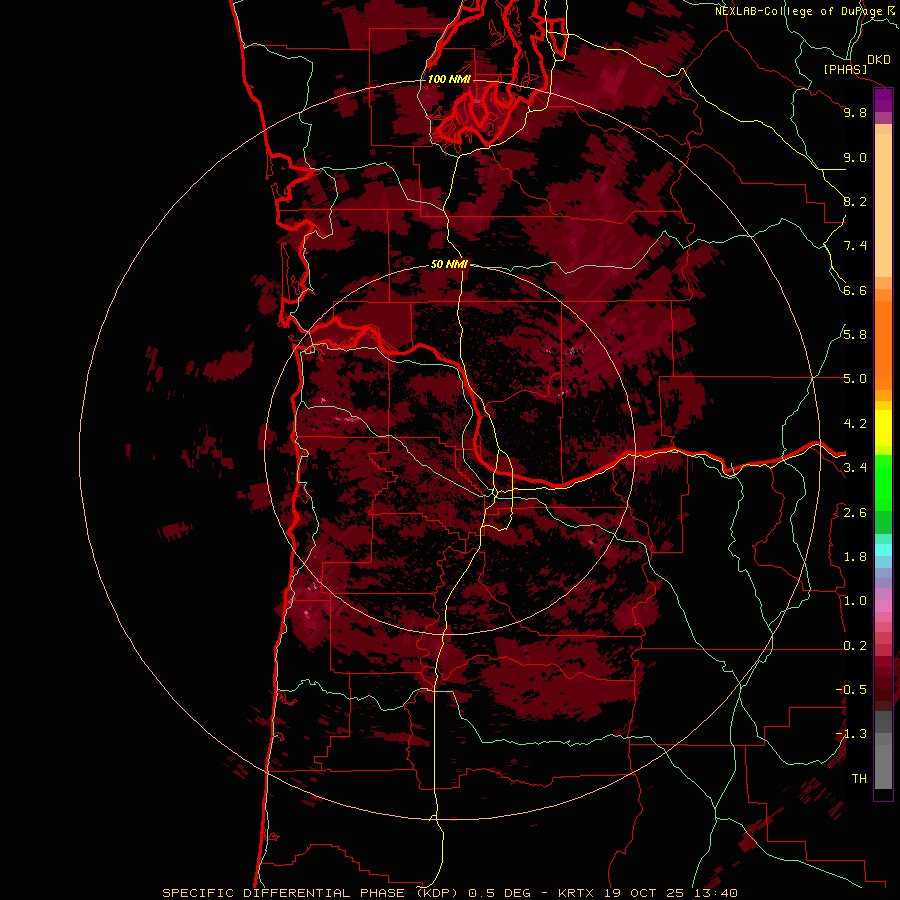Click the TH label on the color scale
Screen dimensions: 900x900
tap(859, 779)
